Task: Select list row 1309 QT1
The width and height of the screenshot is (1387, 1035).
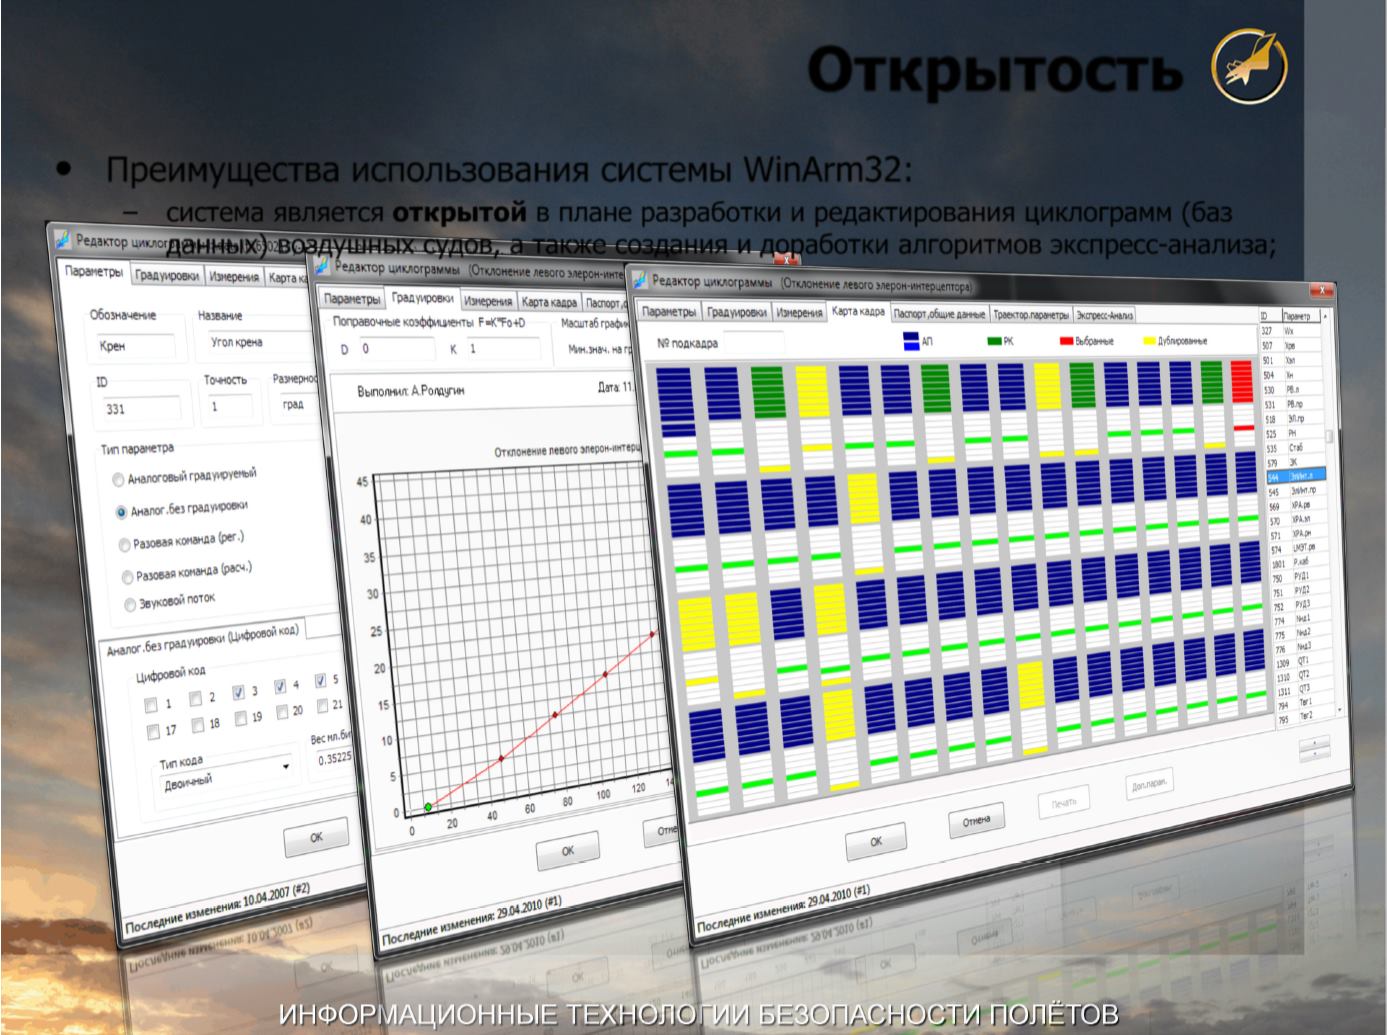Action: coord(1305,664)
